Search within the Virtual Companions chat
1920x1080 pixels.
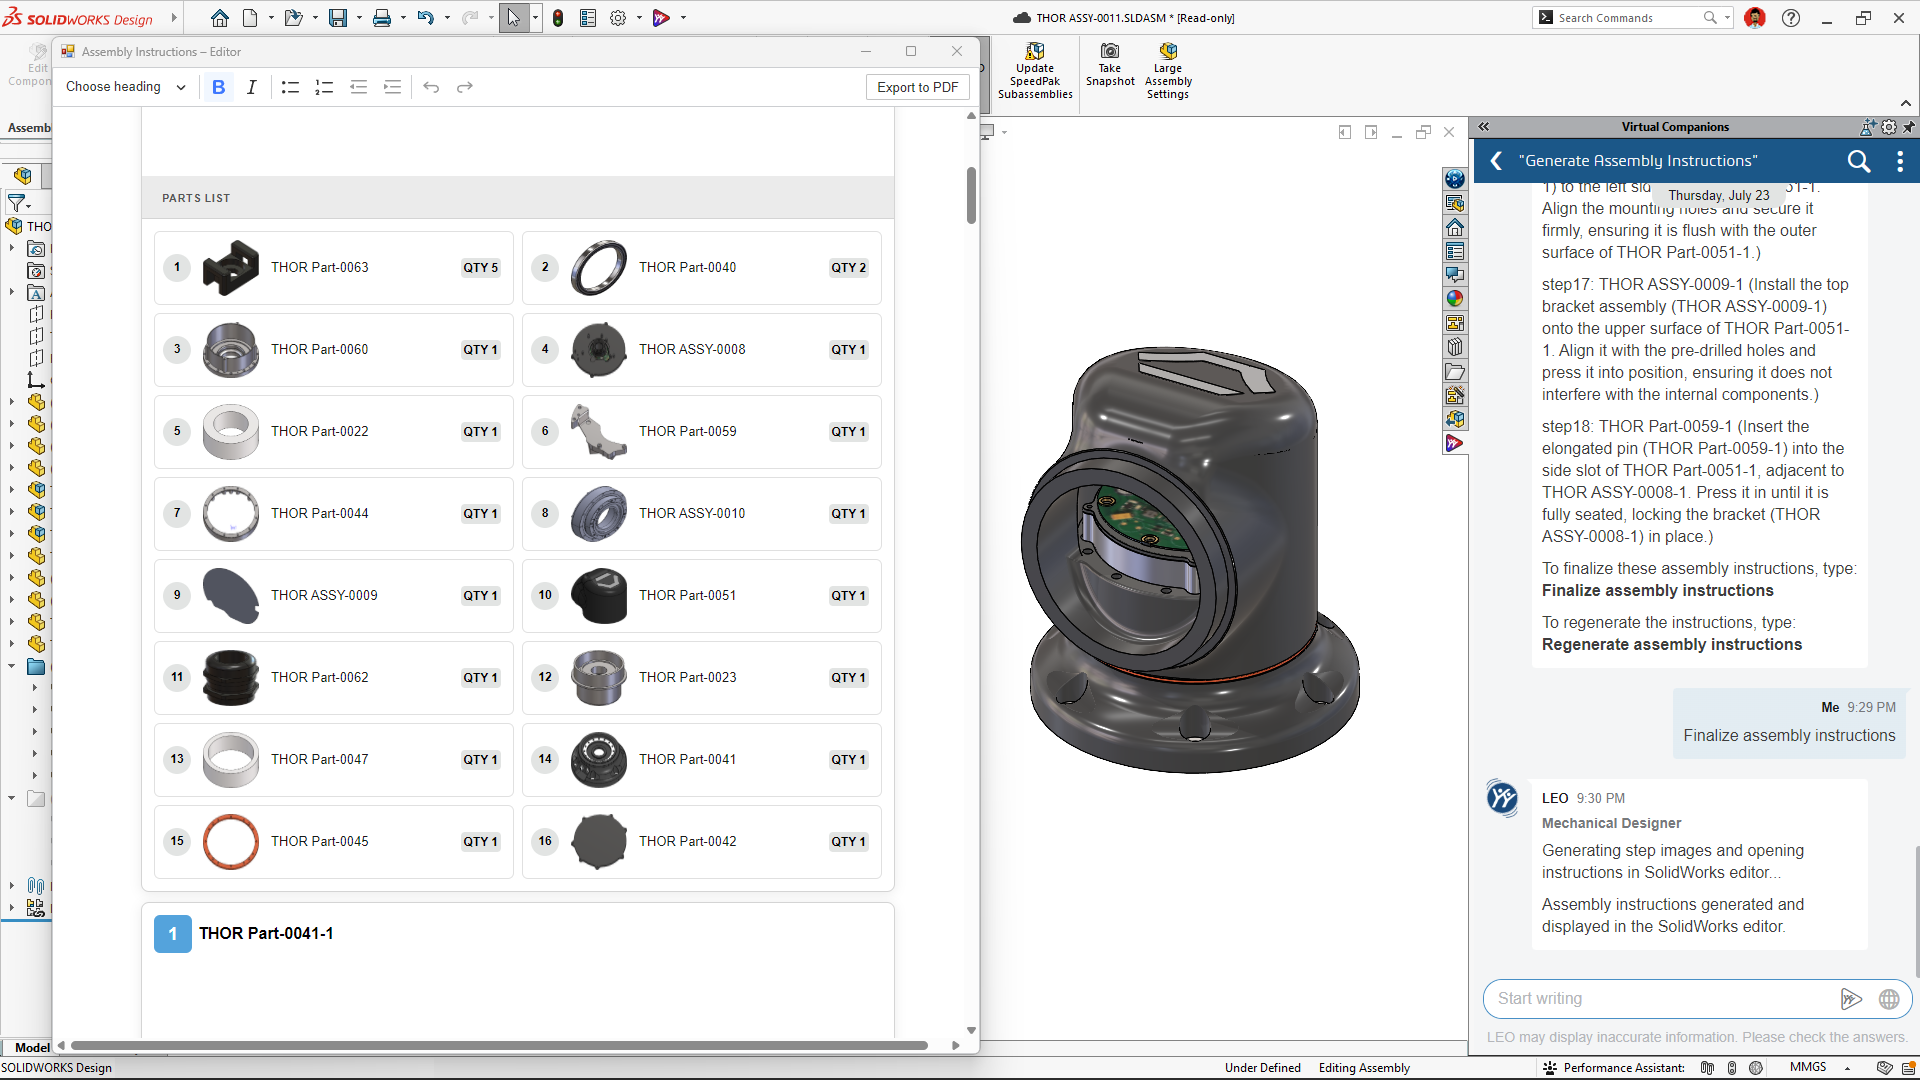[x=1858, y=161]
